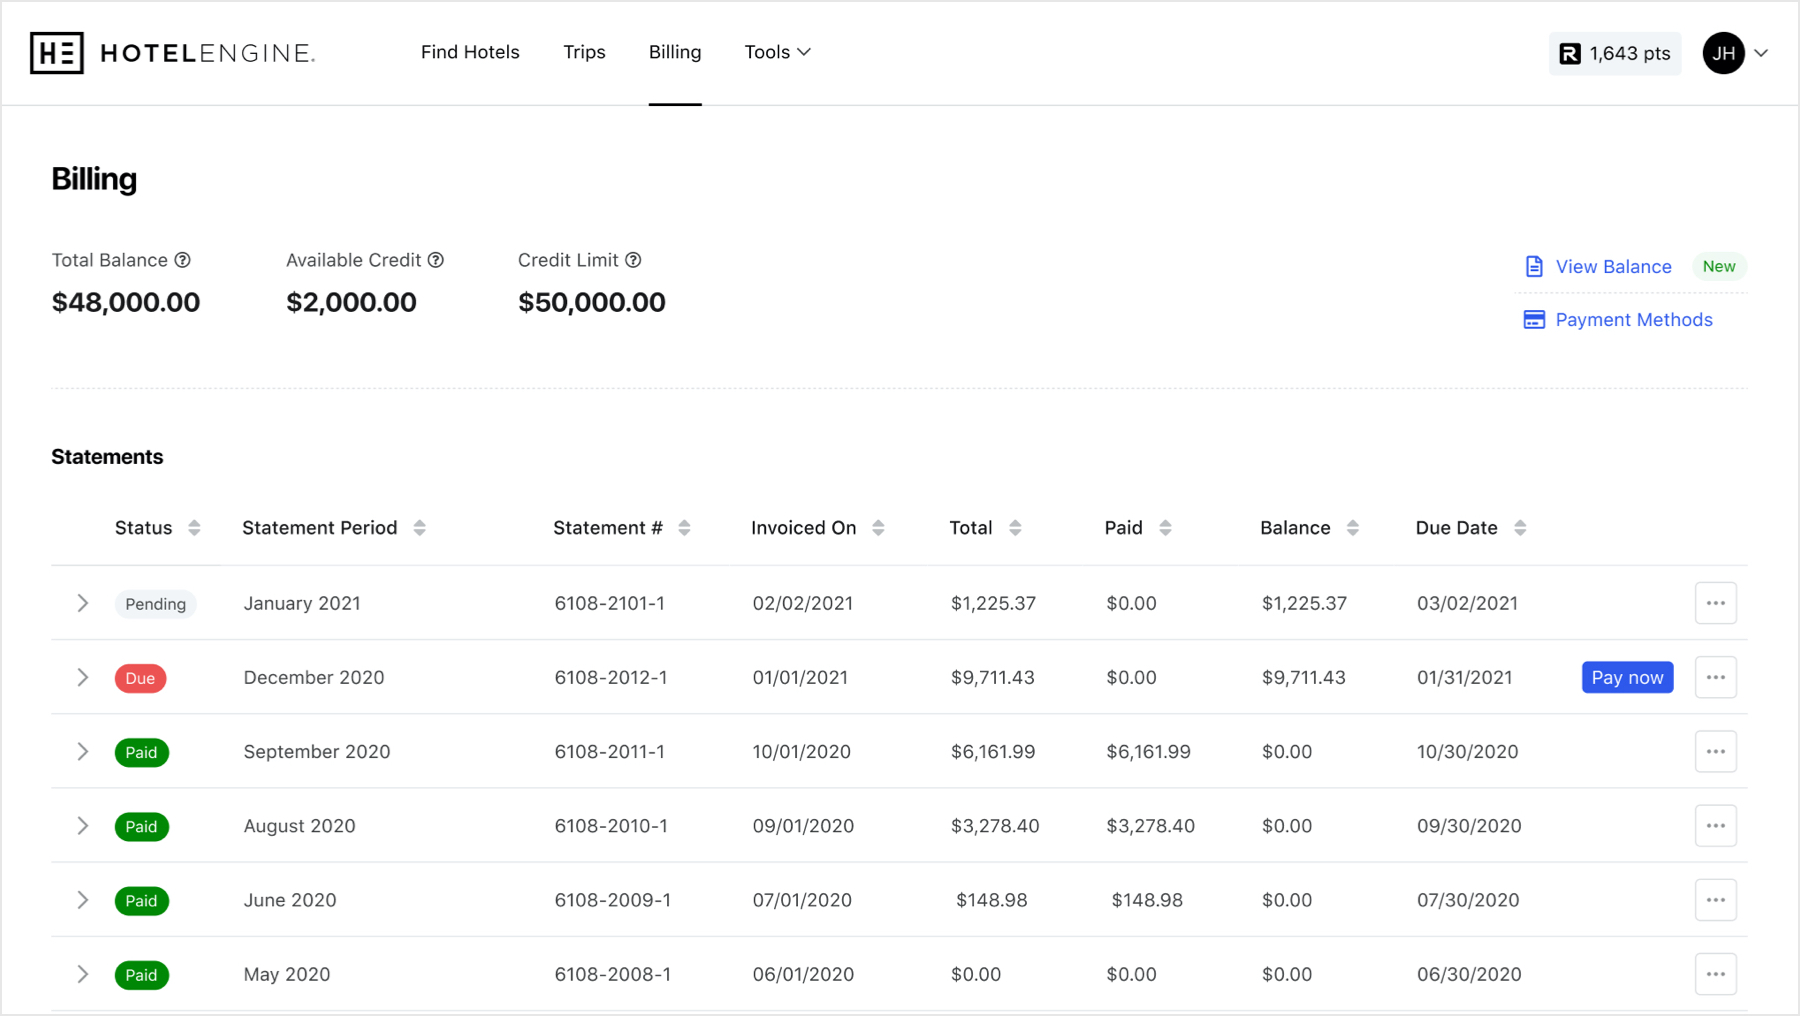Open more options for January 2021 statement
Image resolution: width=1800 pixels, height=1016 pixels.
pyautogui.click(x=1715, y=603)
